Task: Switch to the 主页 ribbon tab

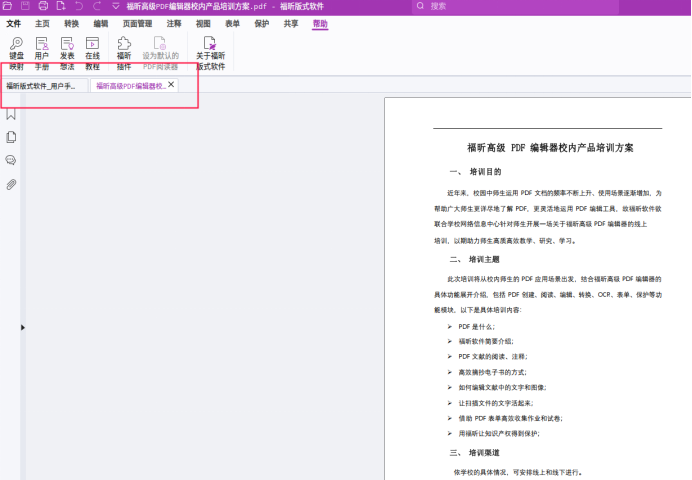Action: coord(42,23)
